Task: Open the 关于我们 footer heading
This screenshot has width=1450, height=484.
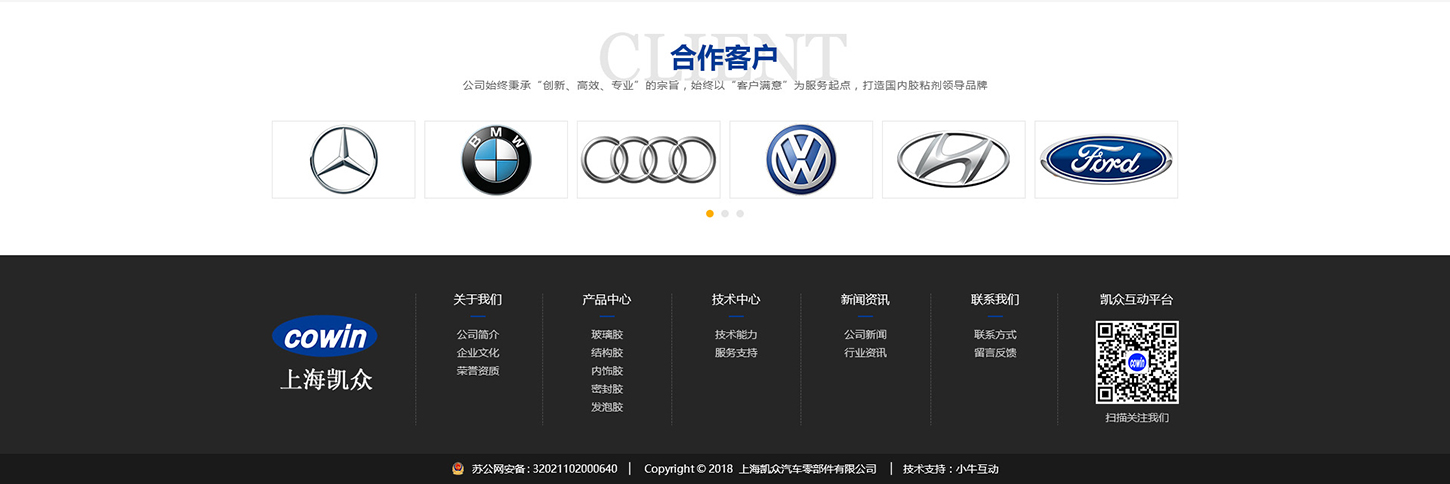Action: pyautogui.click(x=477, y=299)
